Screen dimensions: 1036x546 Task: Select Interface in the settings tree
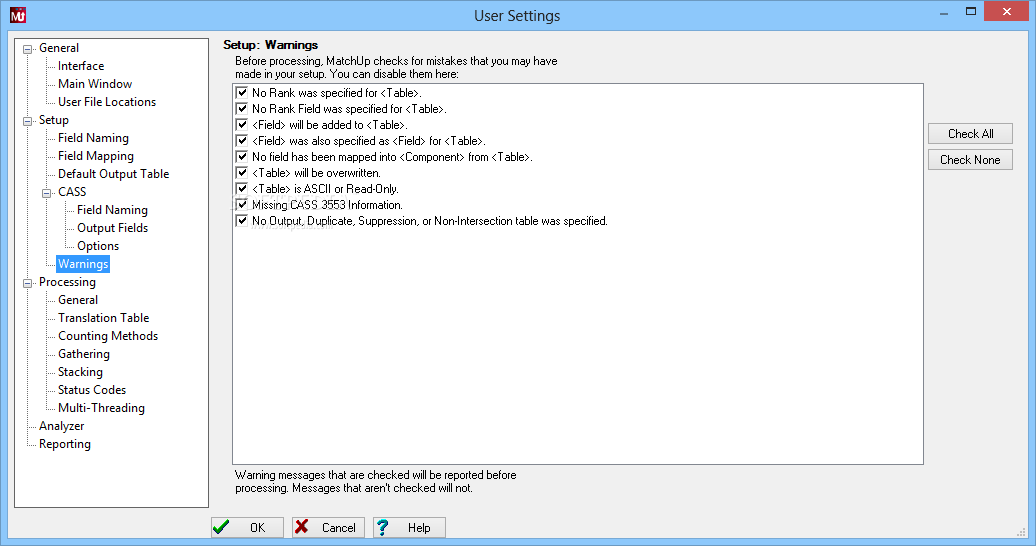[81, 66]
